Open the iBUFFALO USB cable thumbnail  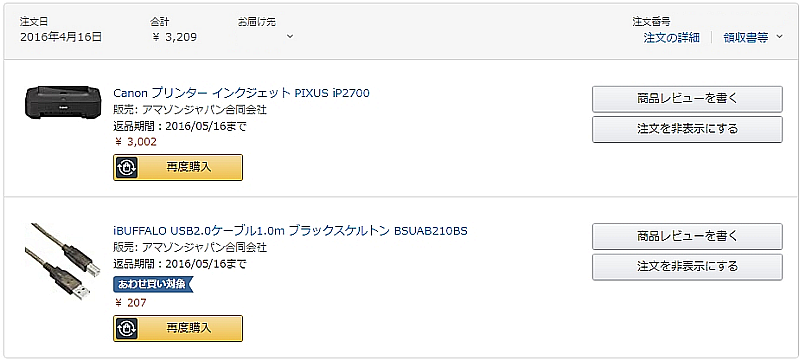tap(57, 261)
